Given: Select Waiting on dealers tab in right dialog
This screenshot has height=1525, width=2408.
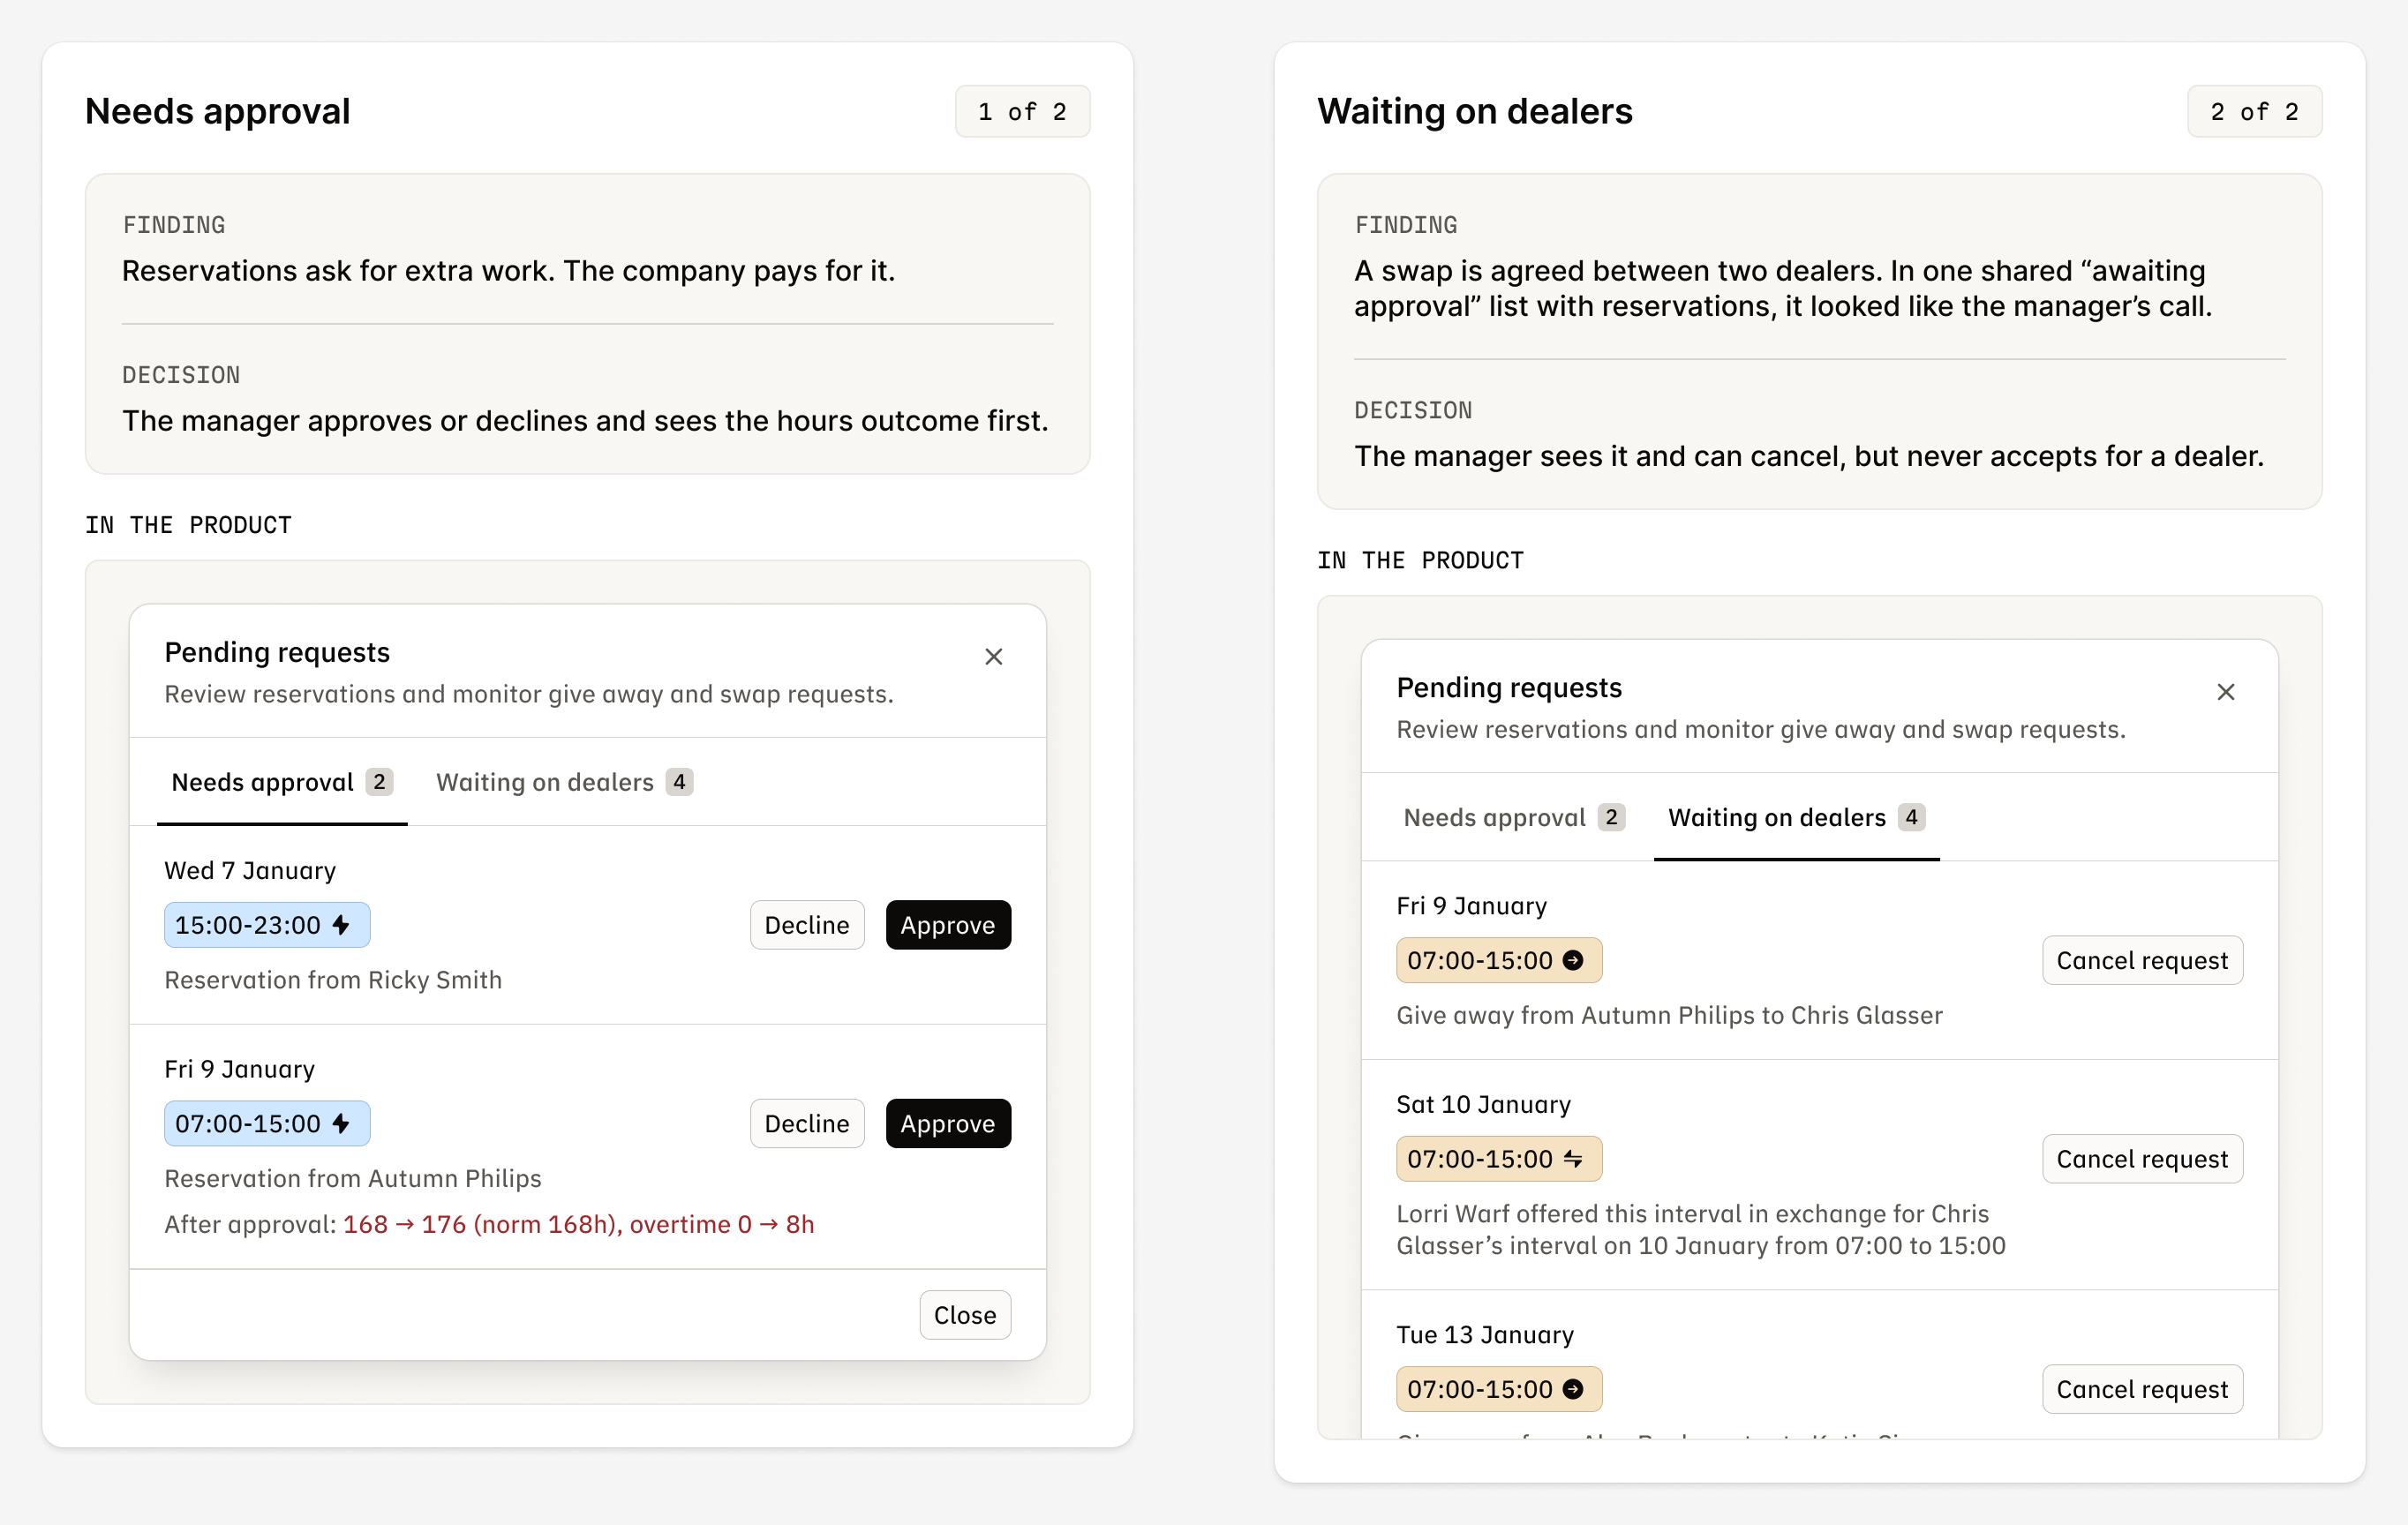Looking at the screenshot, I should point(1796,817).
